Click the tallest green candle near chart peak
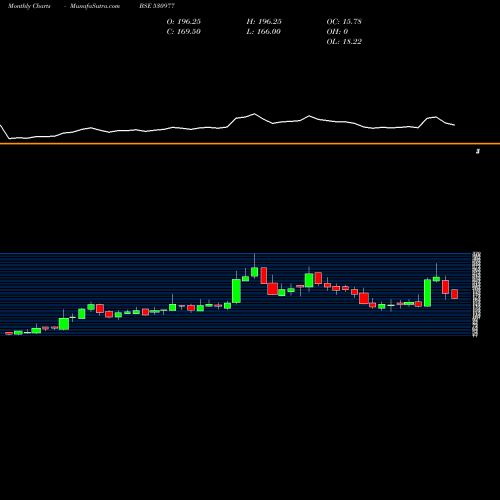500x500 pixels. (236, 291)
